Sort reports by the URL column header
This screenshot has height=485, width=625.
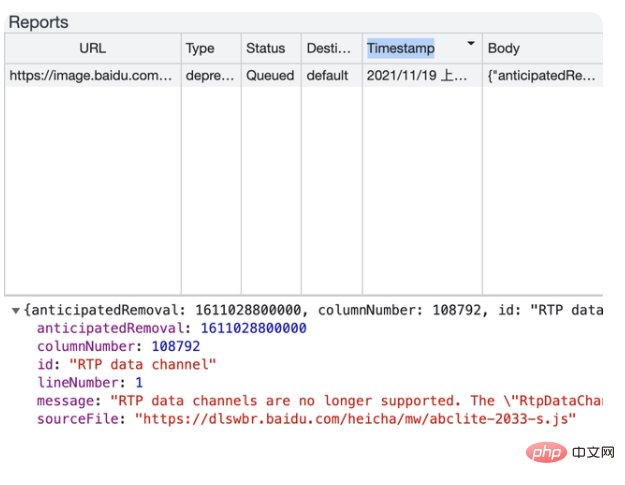coord(92,48)
